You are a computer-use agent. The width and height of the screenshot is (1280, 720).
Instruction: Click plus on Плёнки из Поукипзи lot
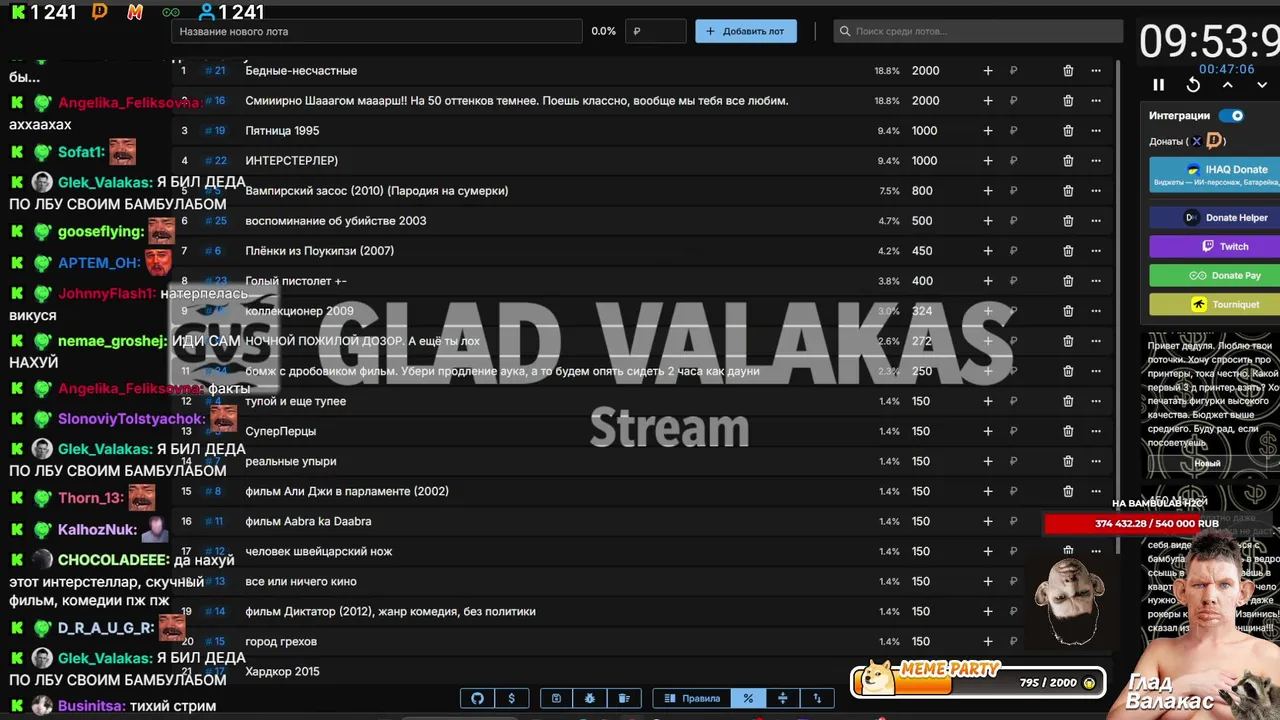[988, 251]
